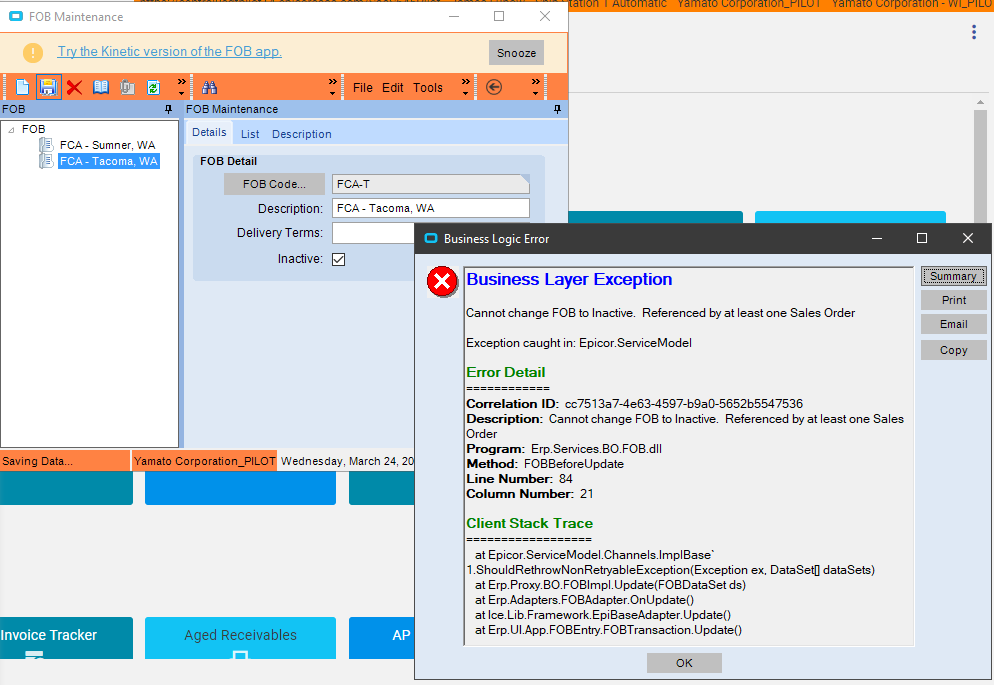Switch to the Description tab

(x=302, y=134)
